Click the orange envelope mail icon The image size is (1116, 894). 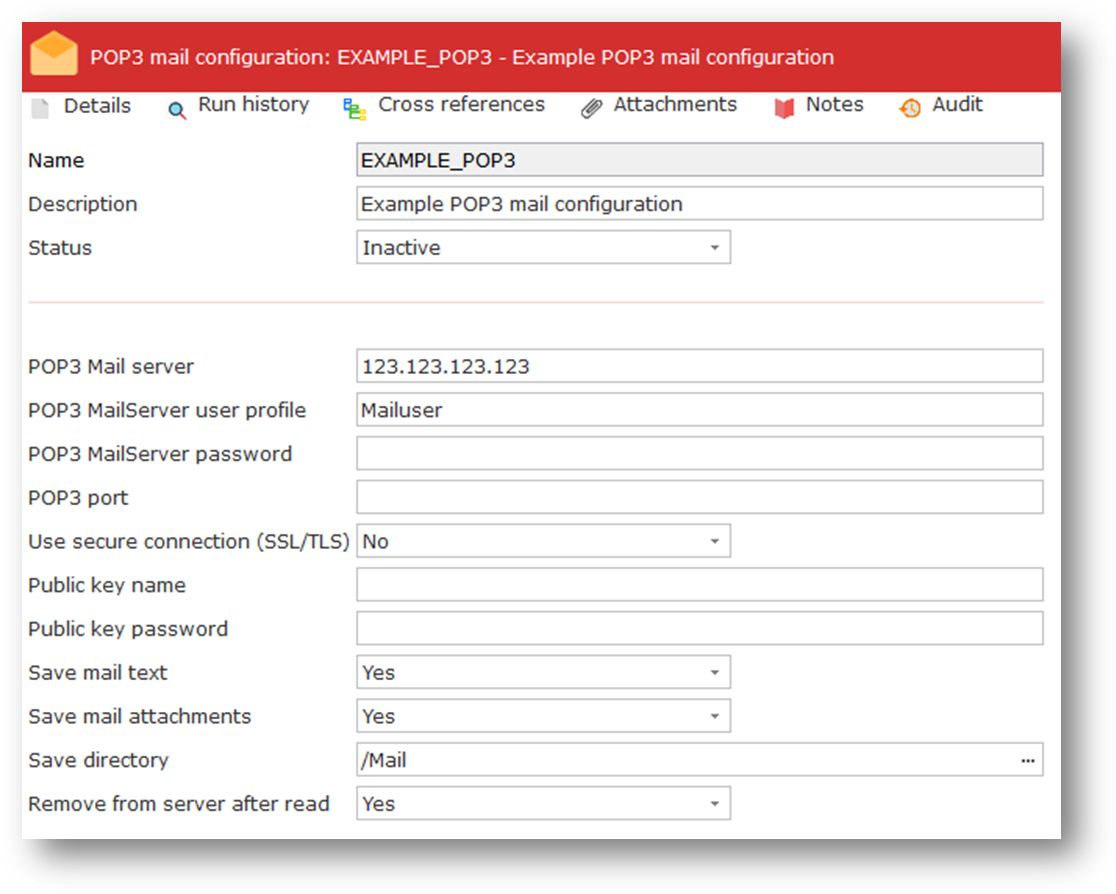point(54,55)
